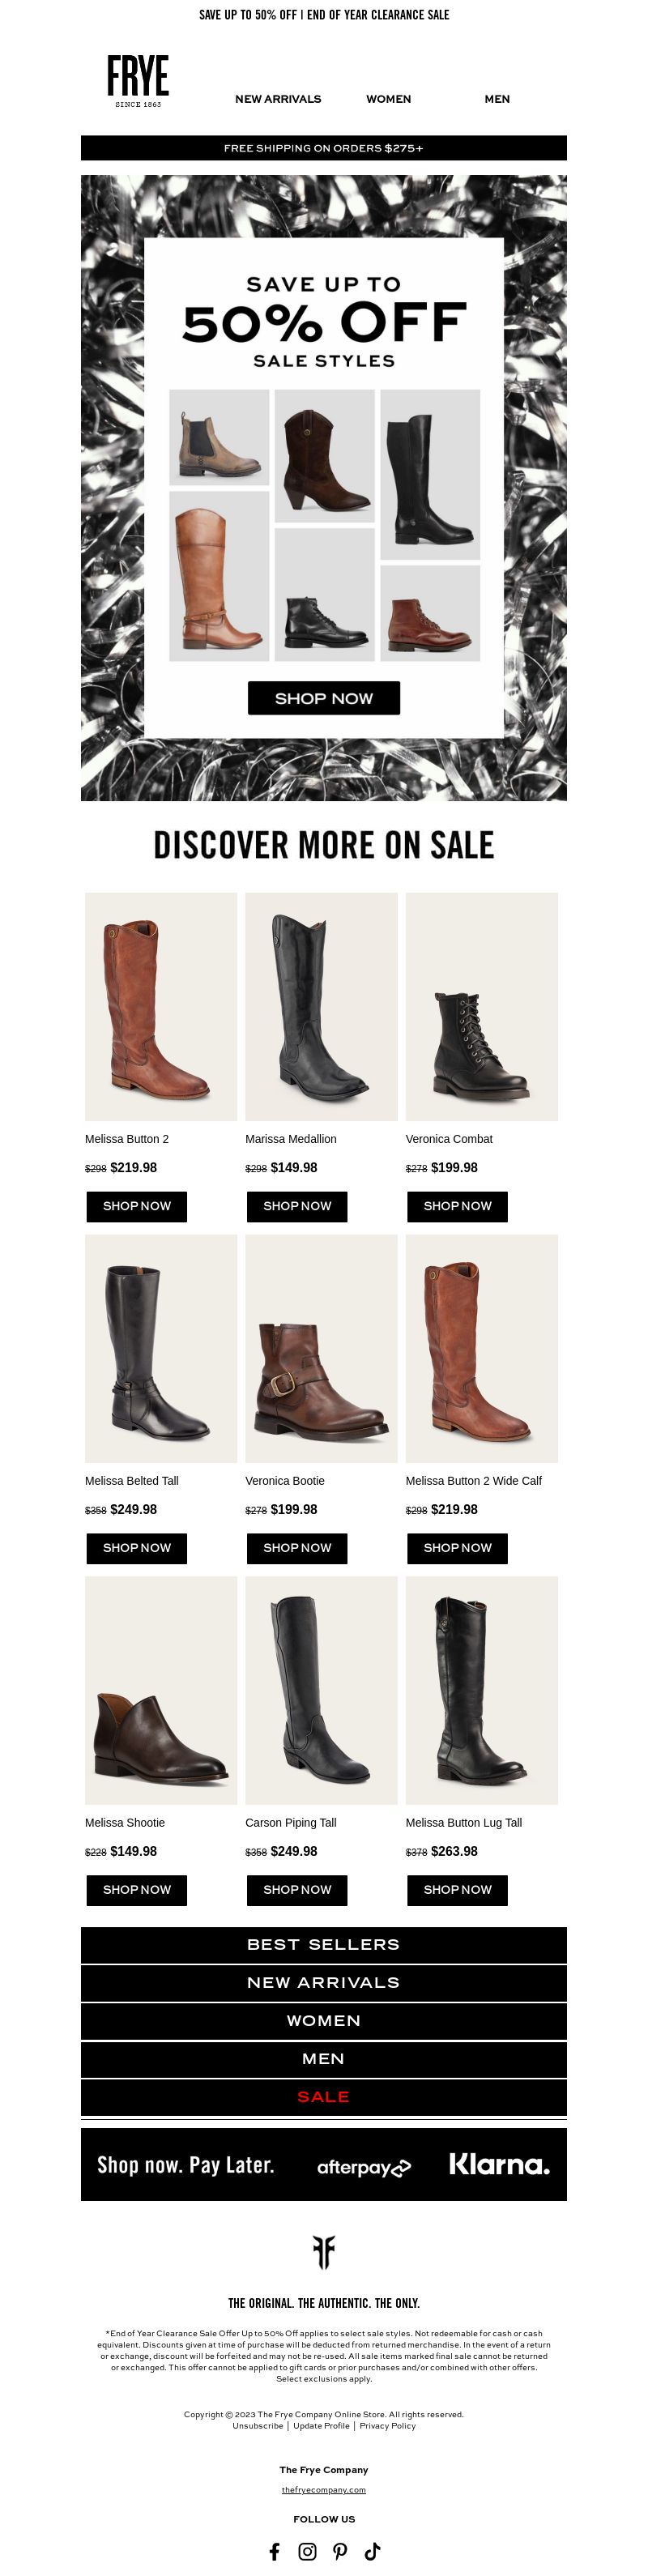Click the Carson Piping Tall boot image
Image resolution: width=648 pixels, height=2576 pixels.
coord(321,1690)
